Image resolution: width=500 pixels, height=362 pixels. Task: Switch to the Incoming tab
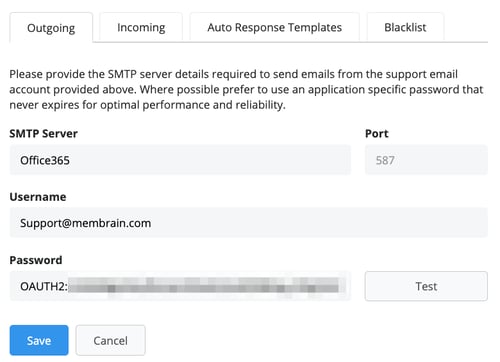point(141,27)
